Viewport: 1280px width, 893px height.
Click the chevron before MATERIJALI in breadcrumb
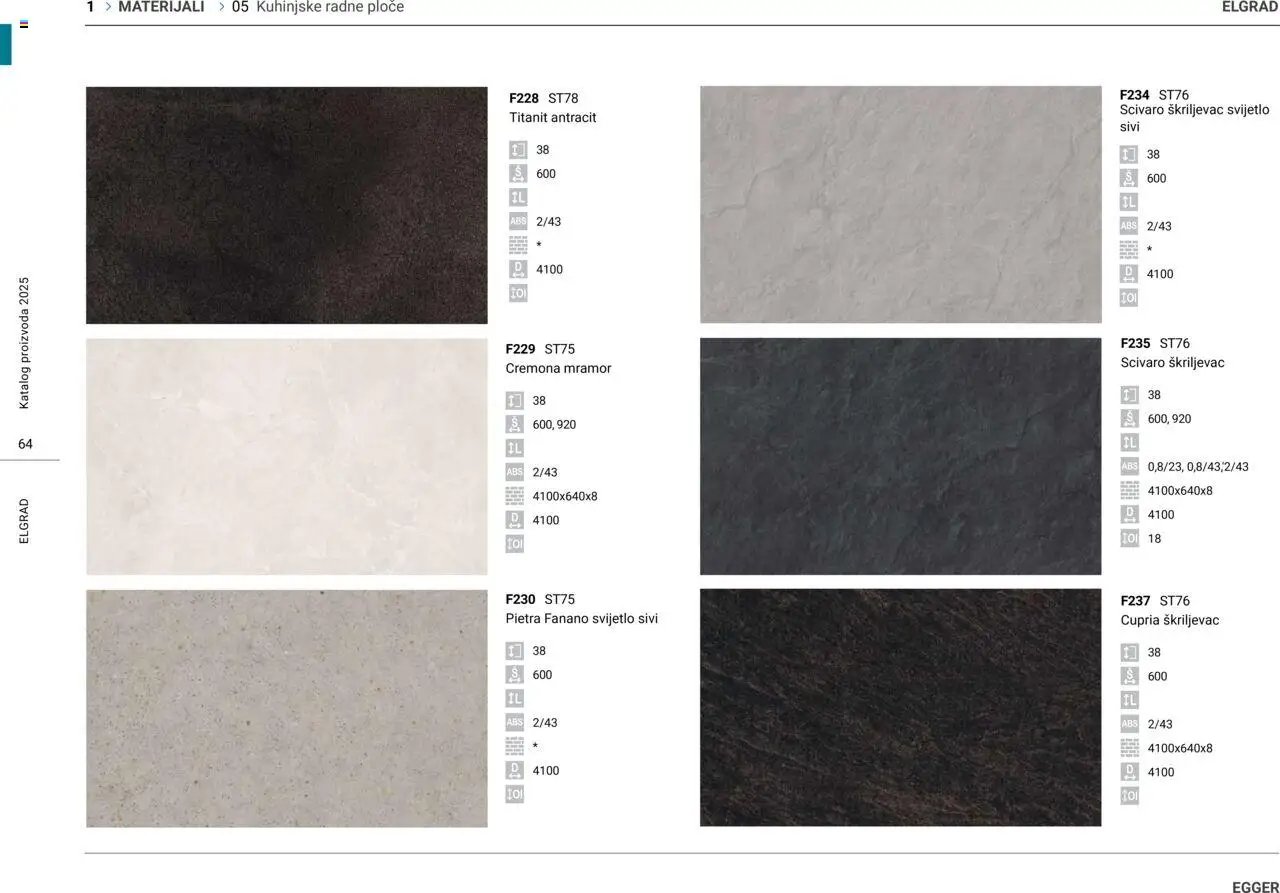coord(108,7)
